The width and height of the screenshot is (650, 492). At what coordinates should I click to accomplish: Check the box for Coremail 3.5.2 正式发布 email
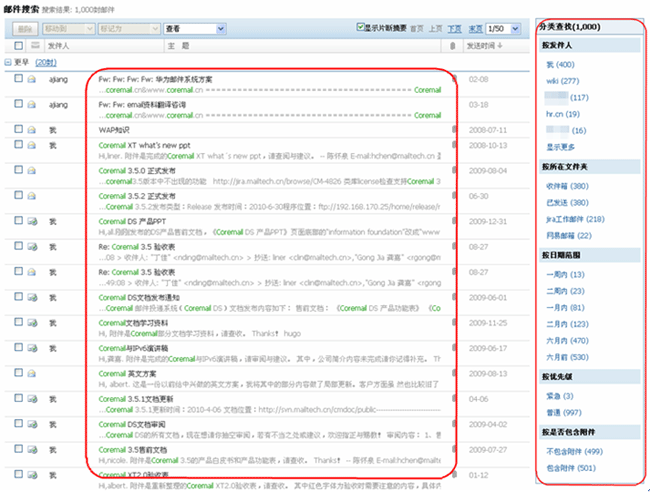pyautogui.click(x=19, y=196)
